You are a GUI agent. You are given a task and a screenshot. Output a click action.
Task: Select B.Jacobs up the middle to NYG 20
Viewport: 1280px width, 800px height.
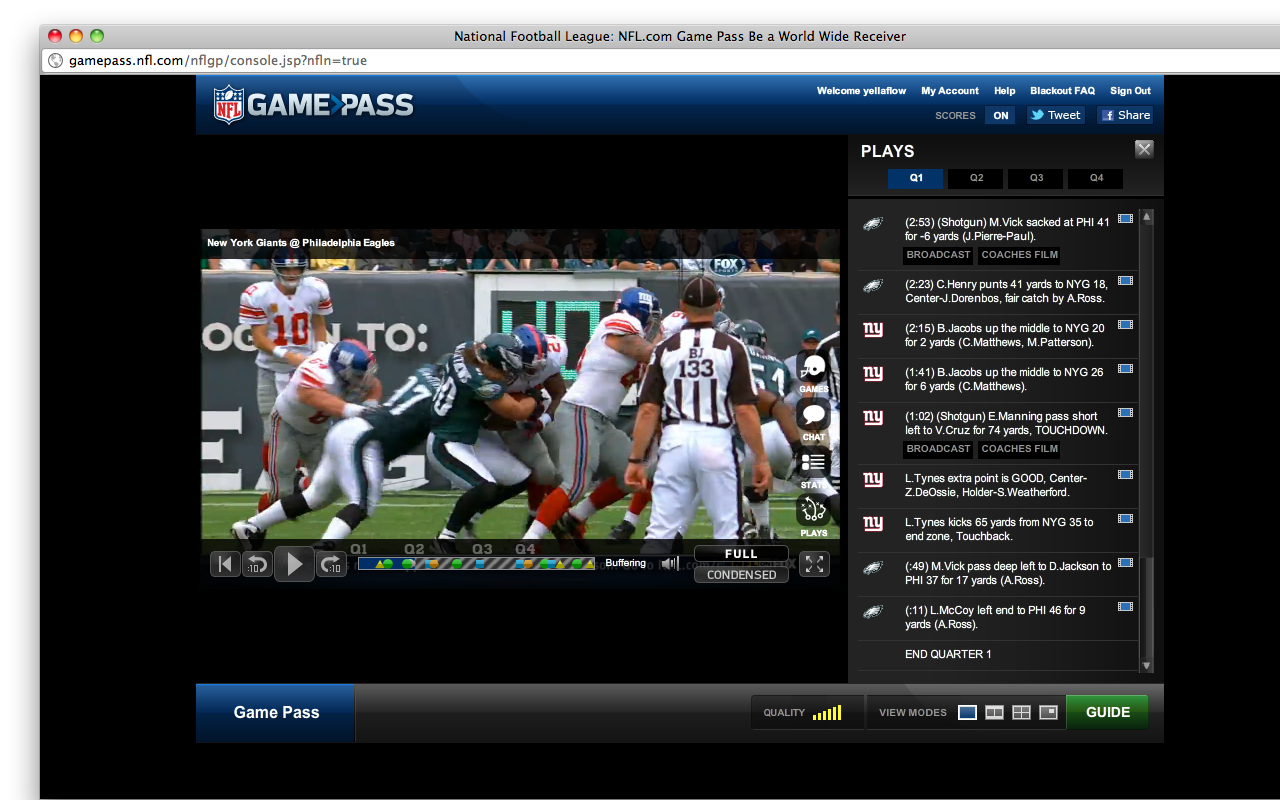(x=998, y=336)
